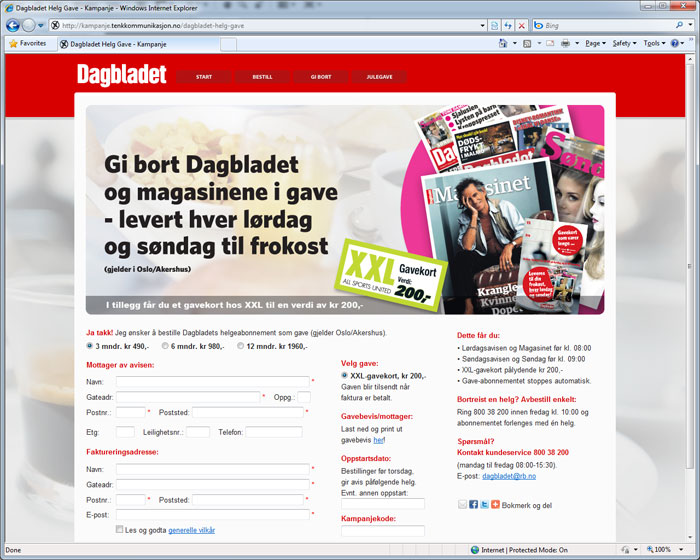Click the Twitter share icon
Image resolution: width=700 pixels, height=560 pixels.
(484, 504)
